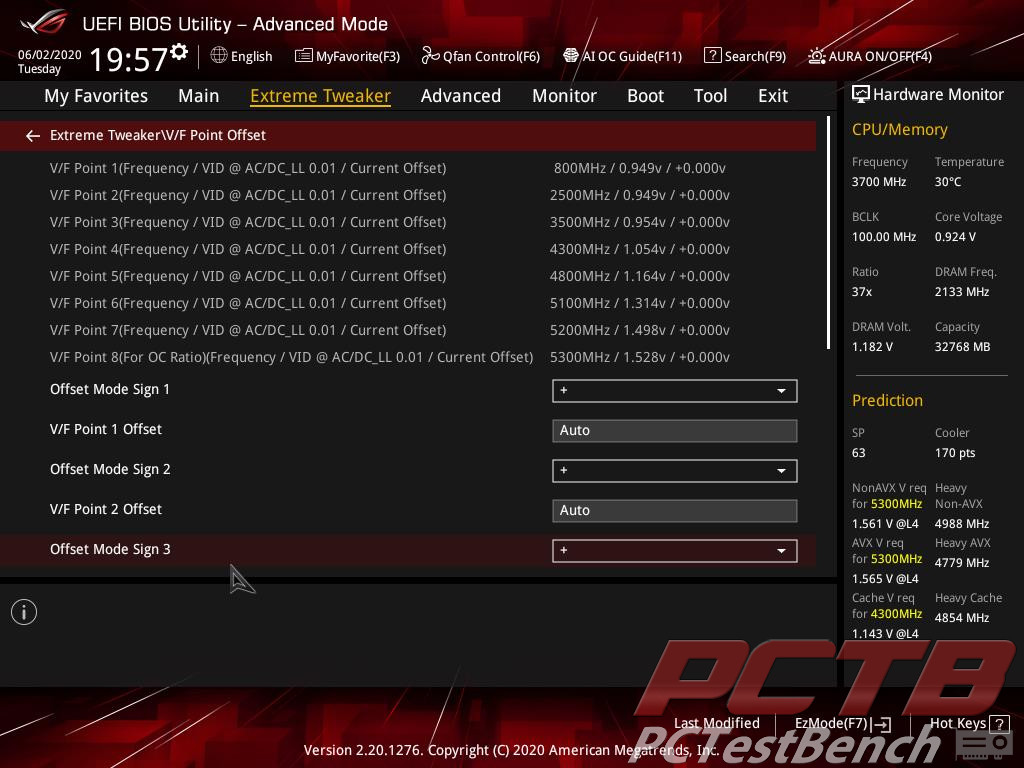Open Offset Mode Sign 2 dropdown
Screen dimensions: 1024x768
click(675, 471)
